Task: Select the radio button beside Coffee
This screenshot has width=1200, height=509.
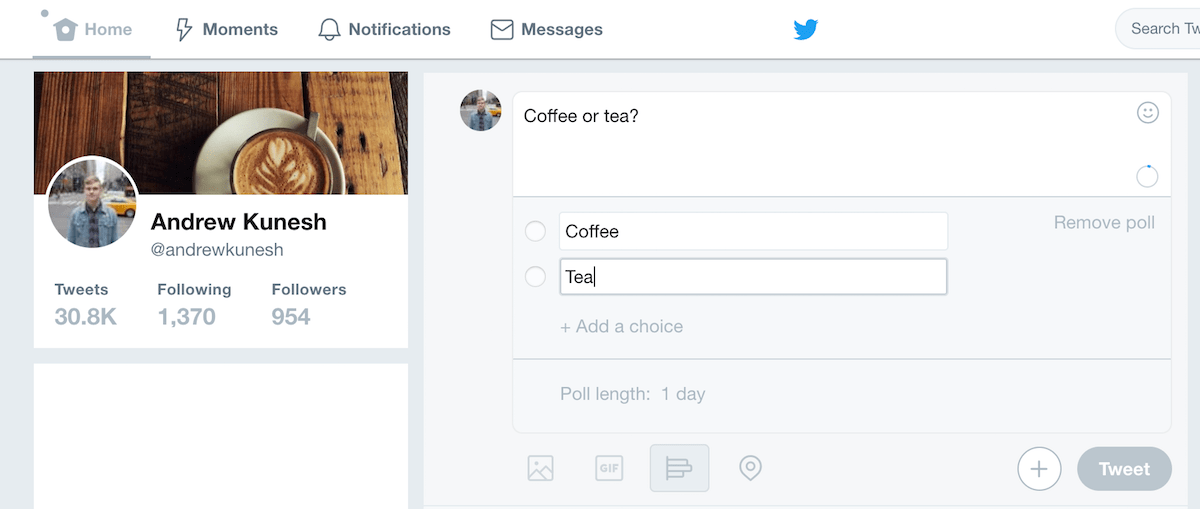Action: (535, 231)
